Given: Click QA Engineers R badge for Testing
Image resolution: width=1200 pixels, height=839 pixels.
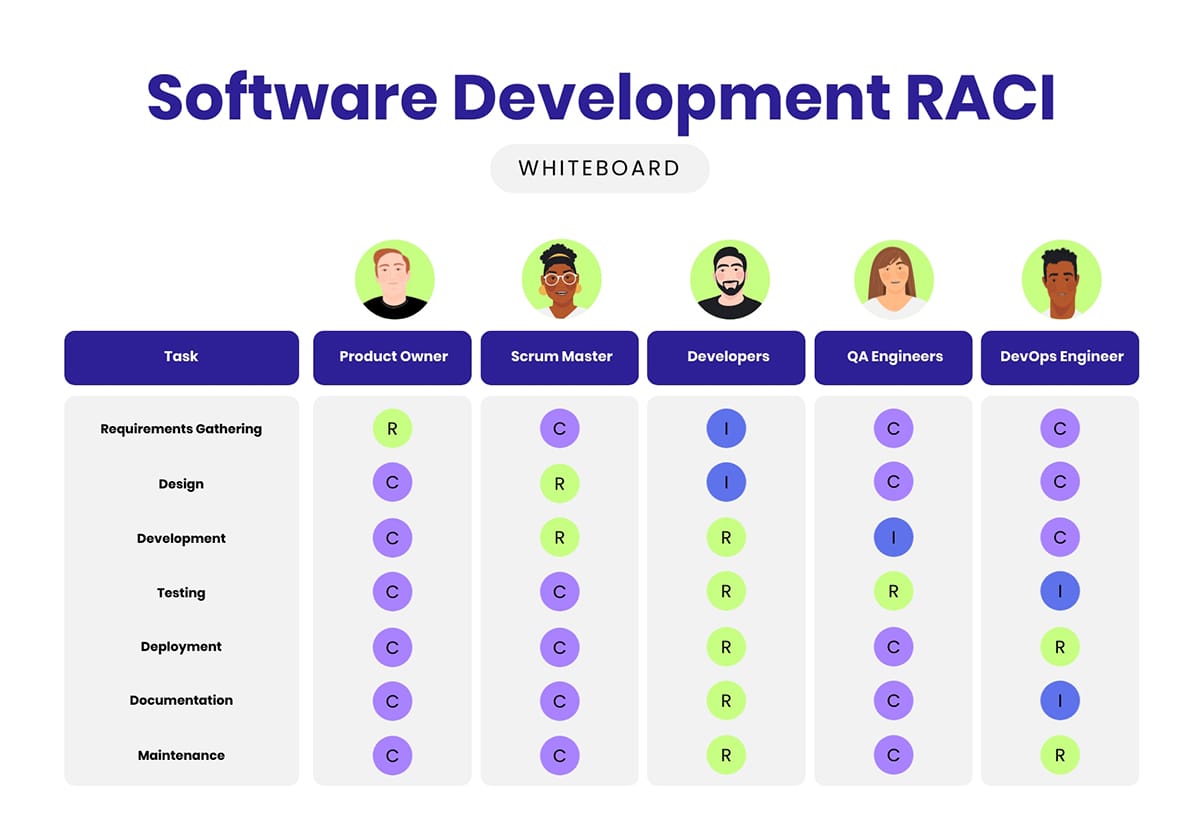Looking at the screenshot, I should coord(893,592).
